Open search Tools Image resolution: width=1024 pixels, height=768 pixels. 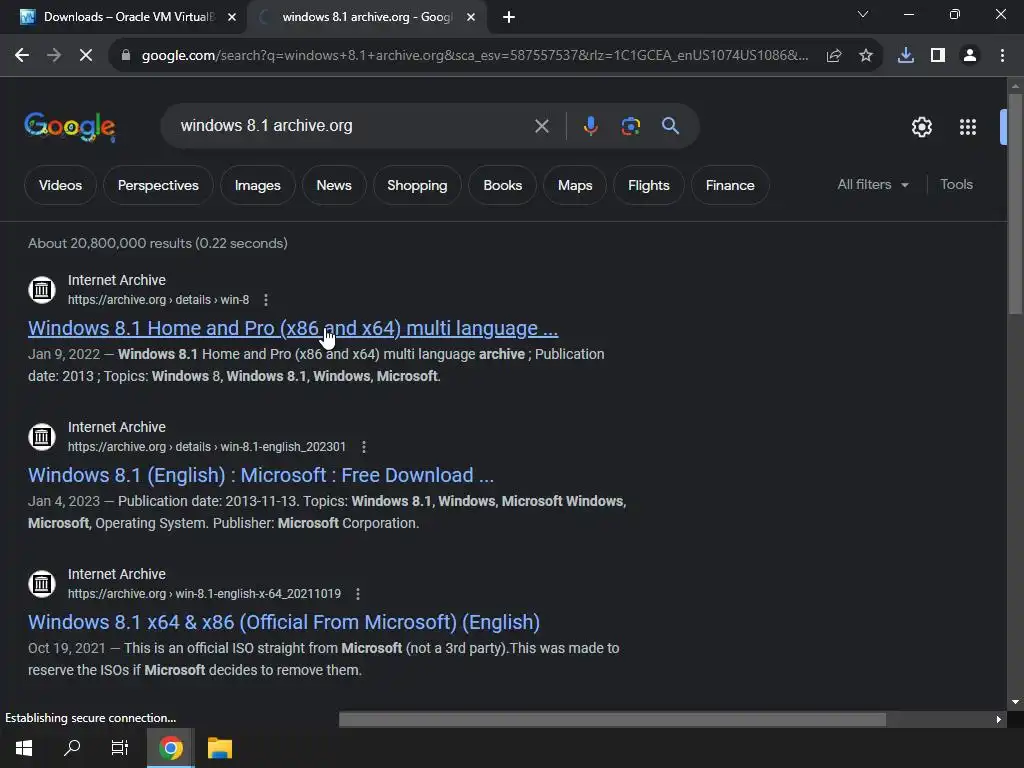[956, 185]
